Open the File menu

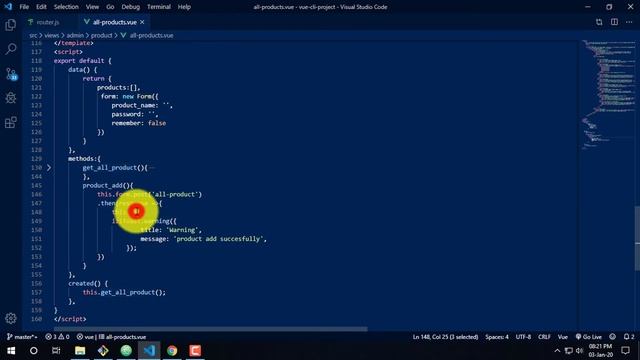24,7
